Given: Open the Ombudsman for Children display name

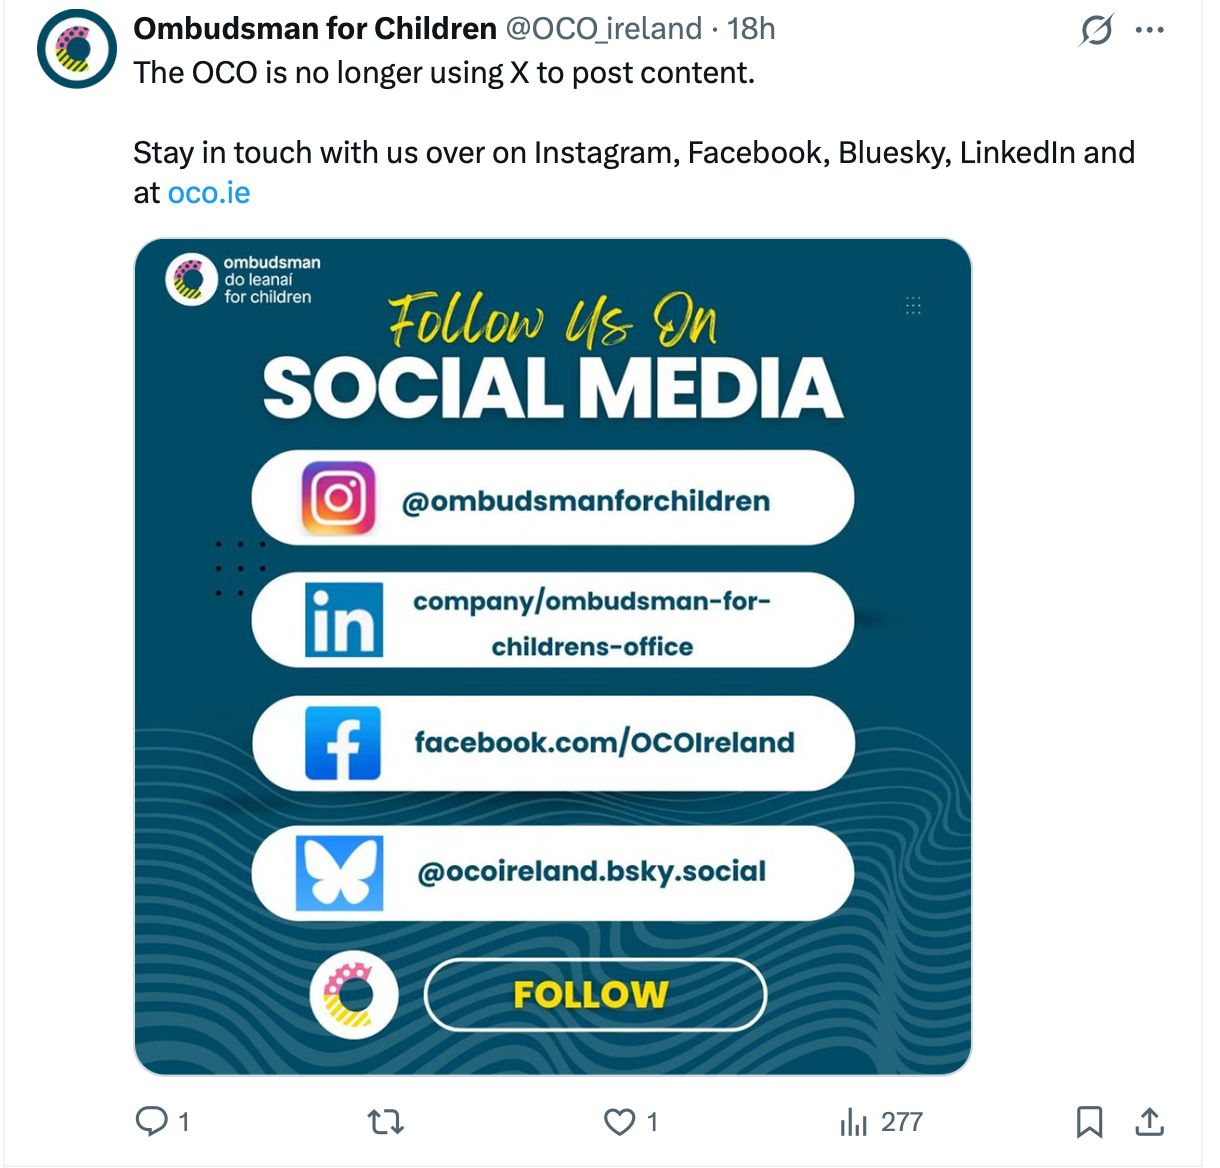Looking at the screenshot, I should (x=315, y=29).
